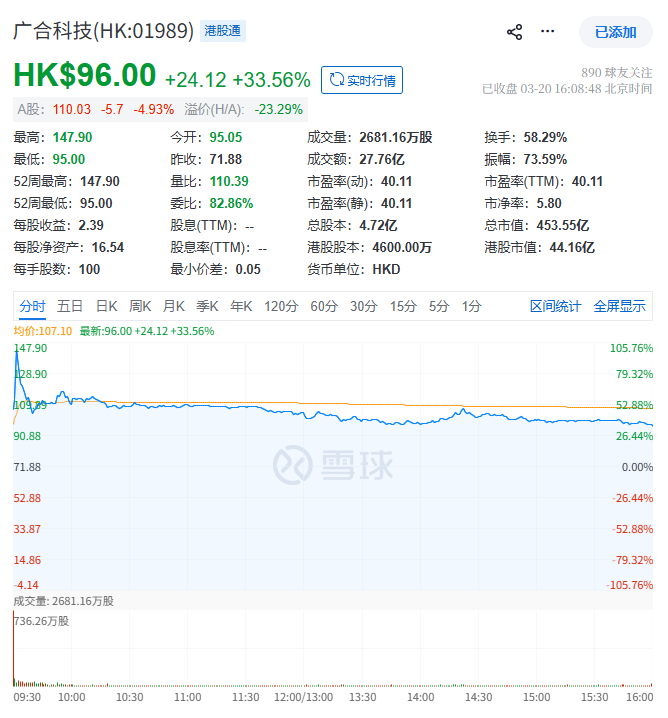Choose the 5分 interval tab
Image resolution: width=668 pixels, height=718 pixels.
[x=439, y=306]
